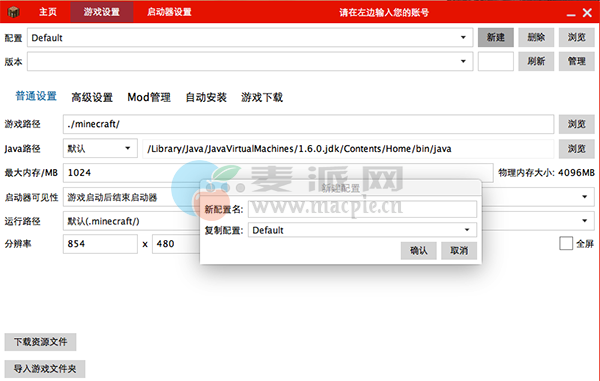Go to Mod管理 tab

149,97
